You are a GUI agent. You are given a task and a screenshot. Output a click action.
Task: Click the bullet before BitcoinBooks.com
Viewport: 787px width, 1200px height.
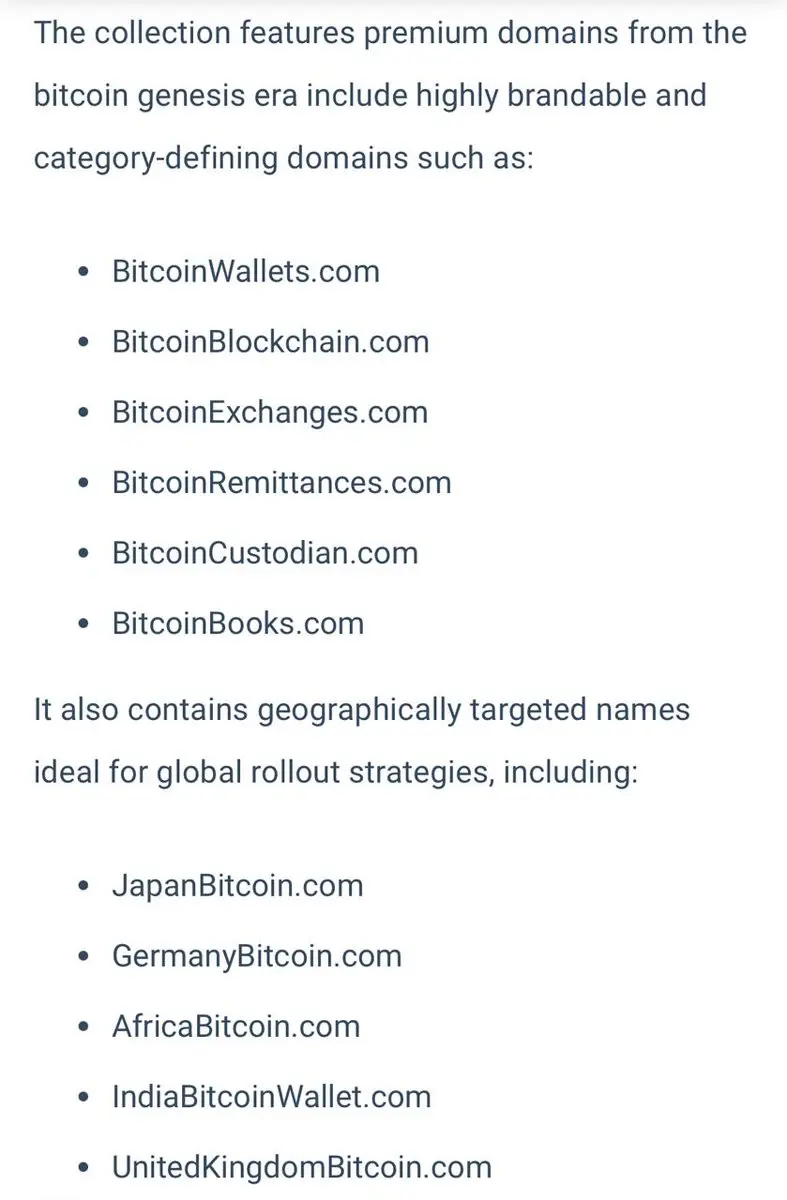(x=84, y=625)
